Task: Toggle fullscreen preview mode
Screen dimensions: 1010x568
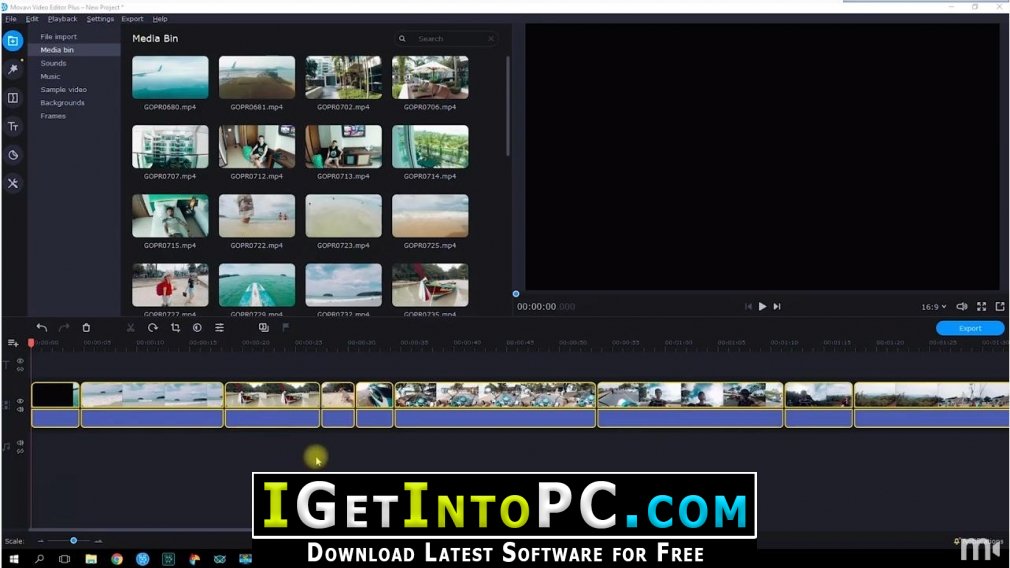Action: [x=982, y=307]
